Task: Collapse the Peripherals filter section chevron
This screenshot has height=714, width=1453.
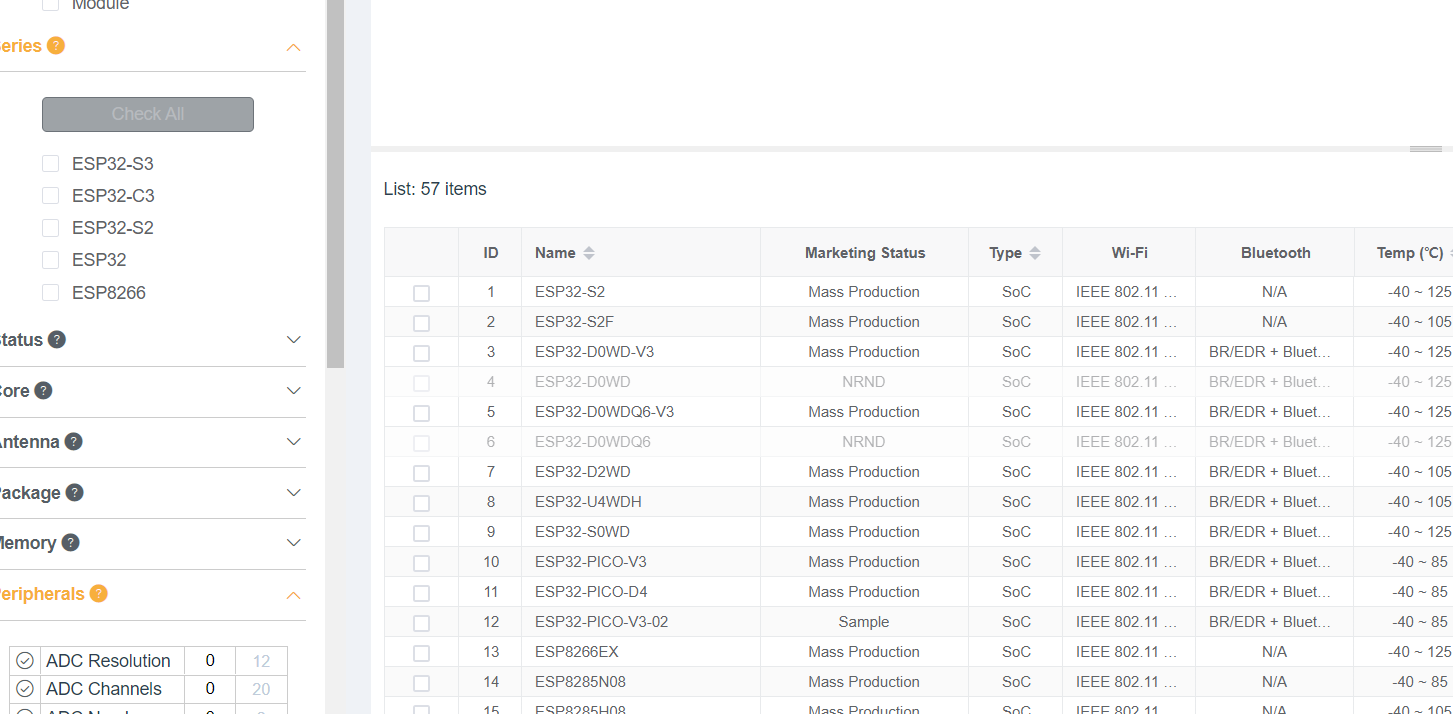Action: pos(293,595)
